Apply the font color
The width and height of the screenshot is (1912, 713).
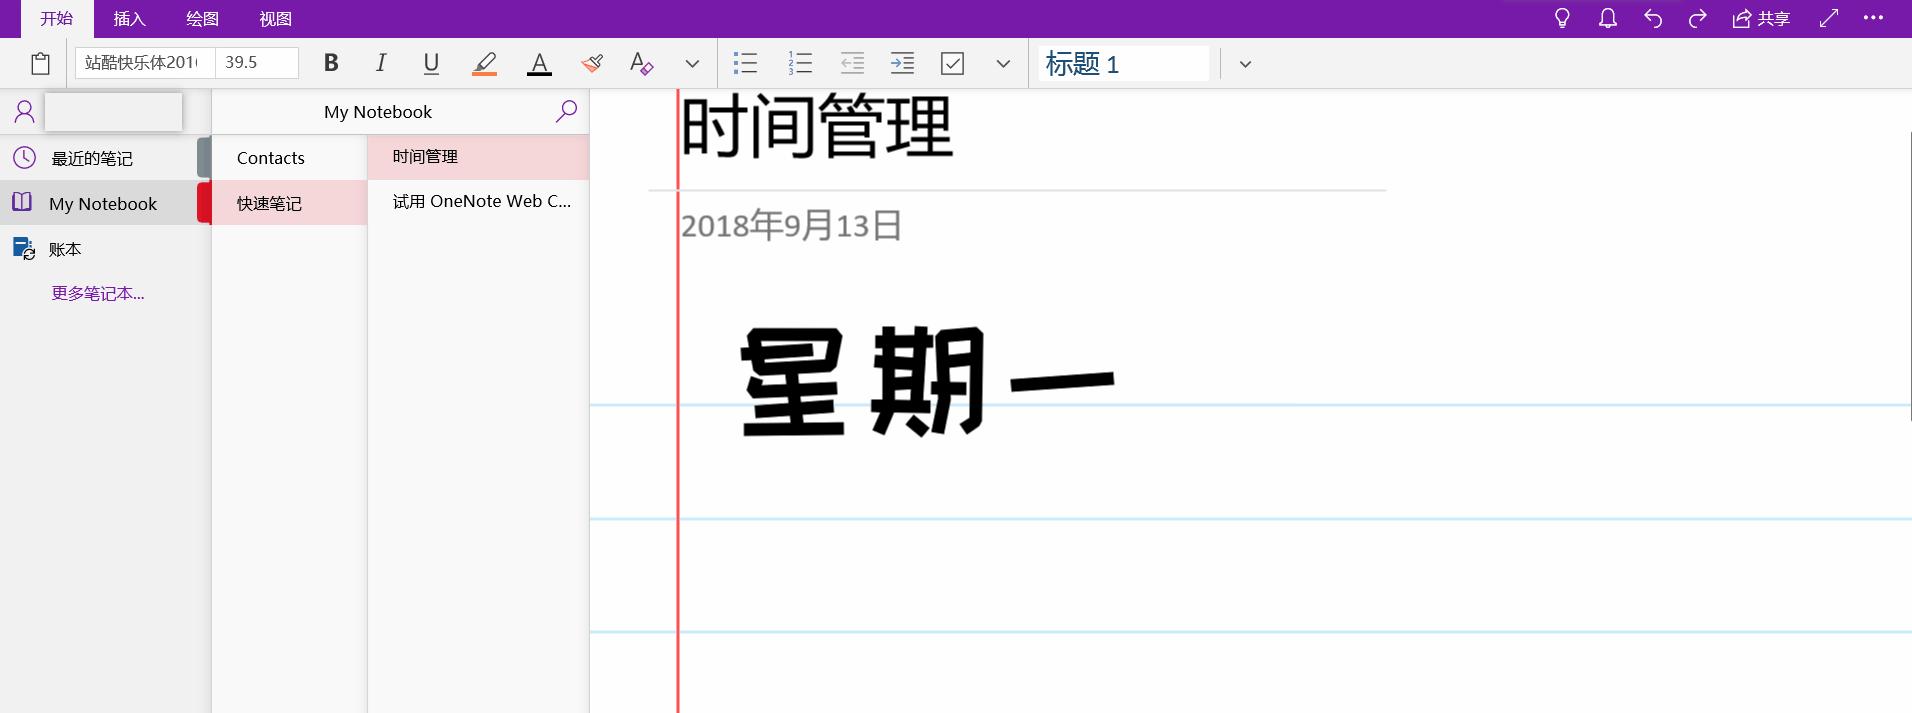tap(539, 64)
